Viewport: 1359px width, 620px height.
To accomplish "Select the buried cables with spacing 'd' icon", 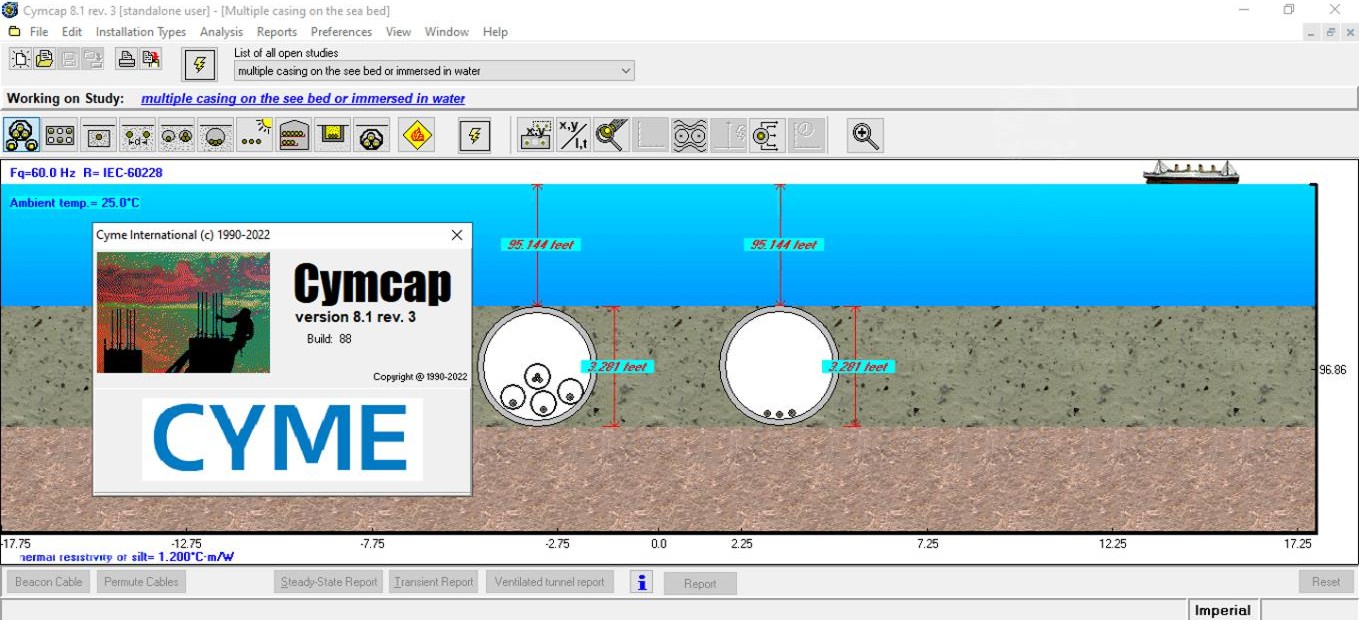I will pos(138,135).
